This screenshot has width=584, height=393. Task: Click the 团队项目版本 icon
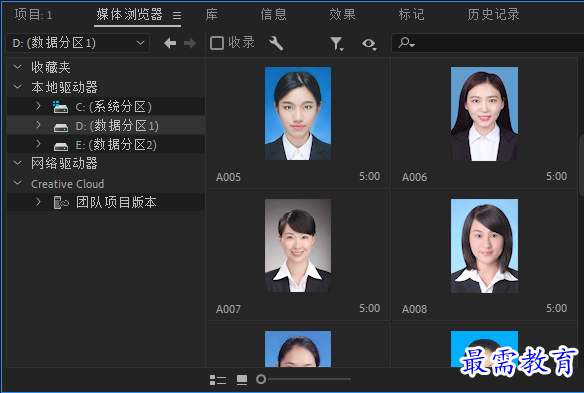tap(61, 203)
